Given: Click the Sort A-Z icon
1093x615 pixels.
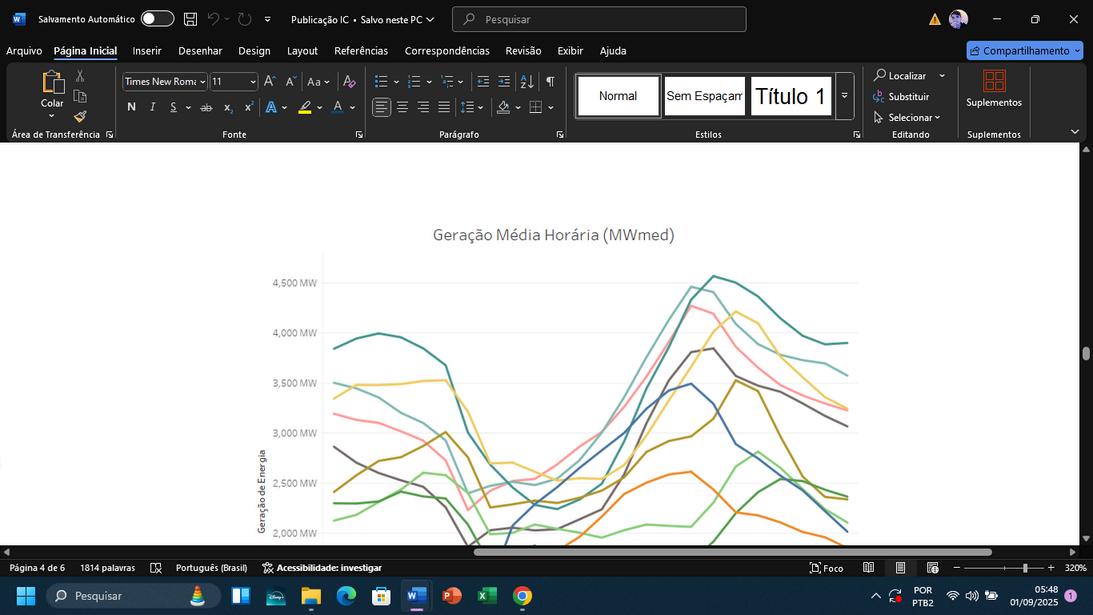Looking at the screenshot, I should click(527, 82).
